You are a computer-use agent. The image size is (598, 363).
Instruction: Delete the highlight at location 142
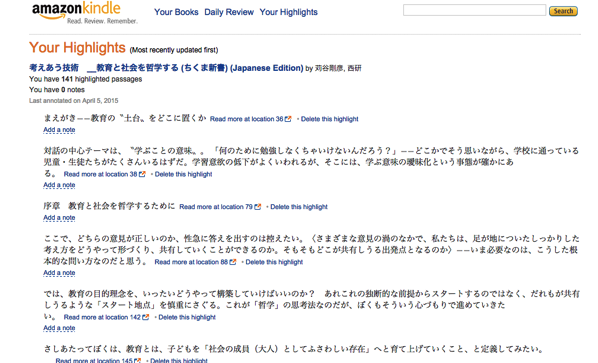click(x=187, y=317)
